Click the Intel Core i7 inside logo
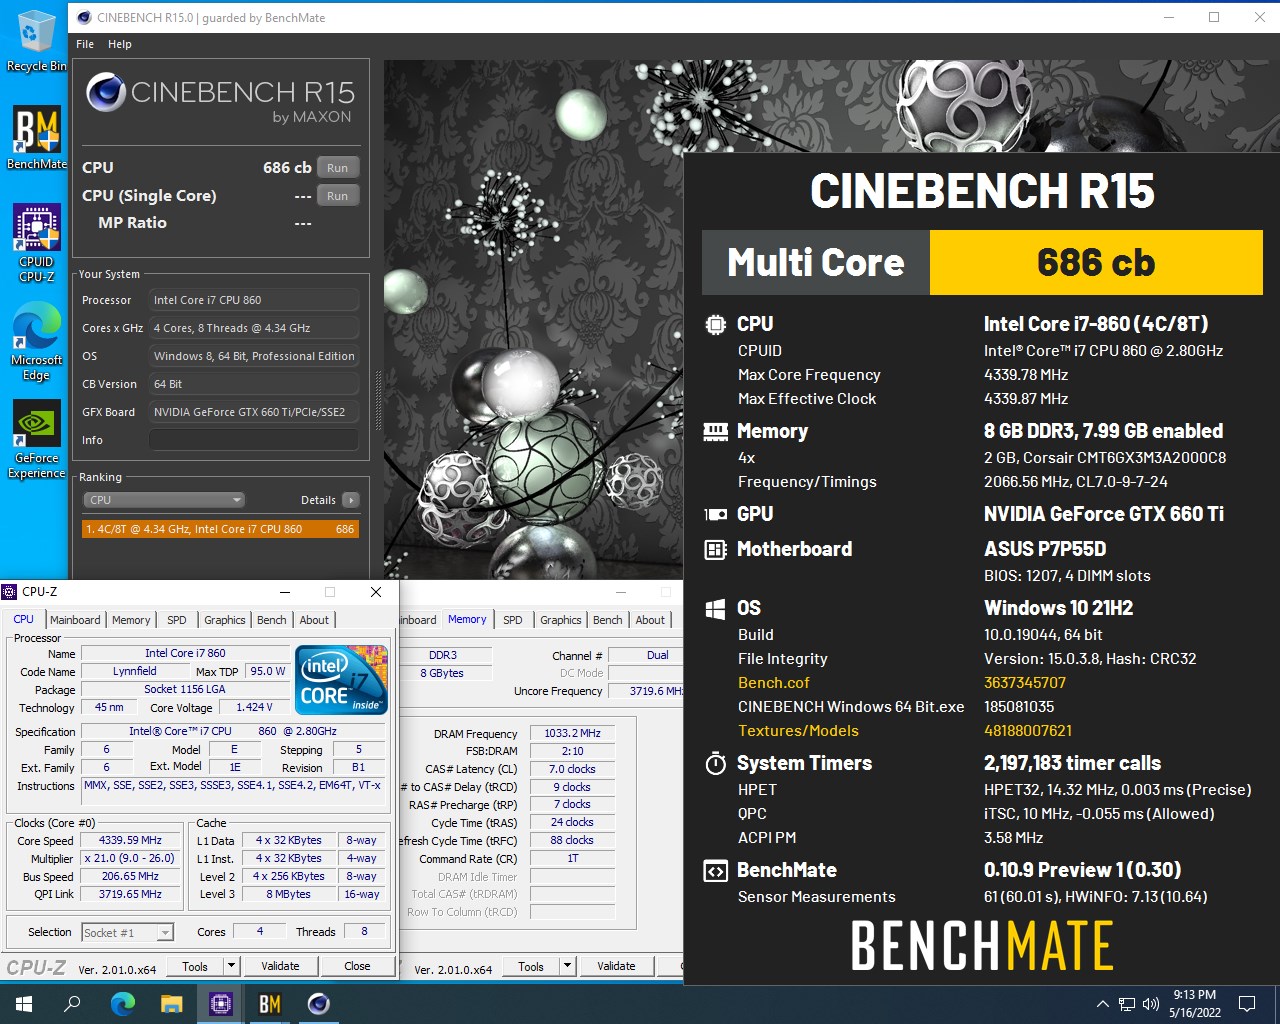Screen dimensions: 1280x1024 click(x=341, y=680)
